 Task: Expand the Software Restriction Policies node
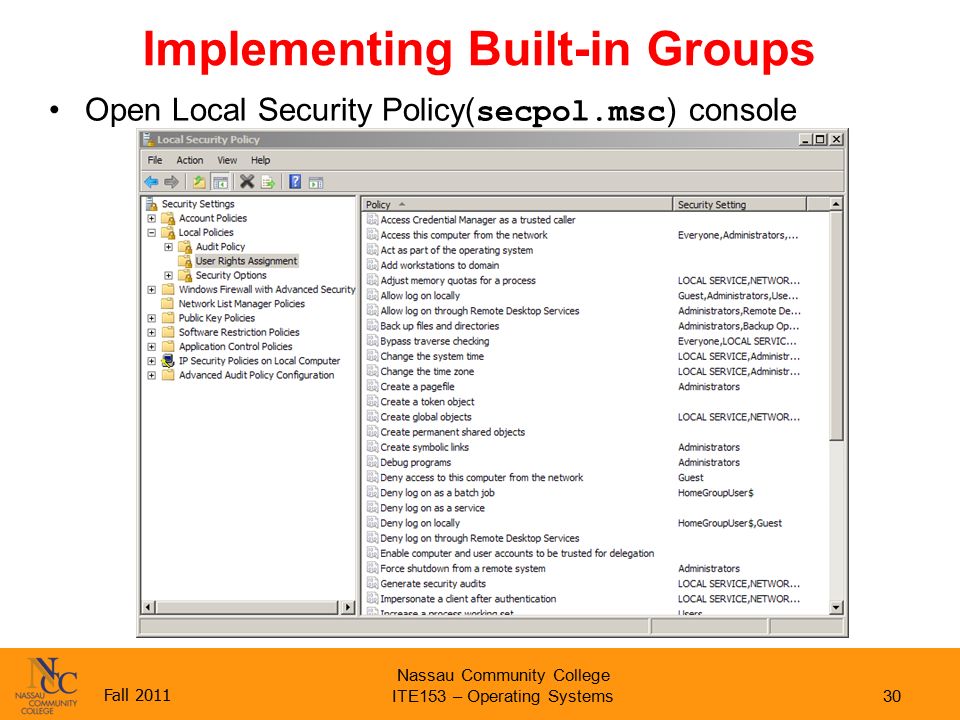[151, 332]
